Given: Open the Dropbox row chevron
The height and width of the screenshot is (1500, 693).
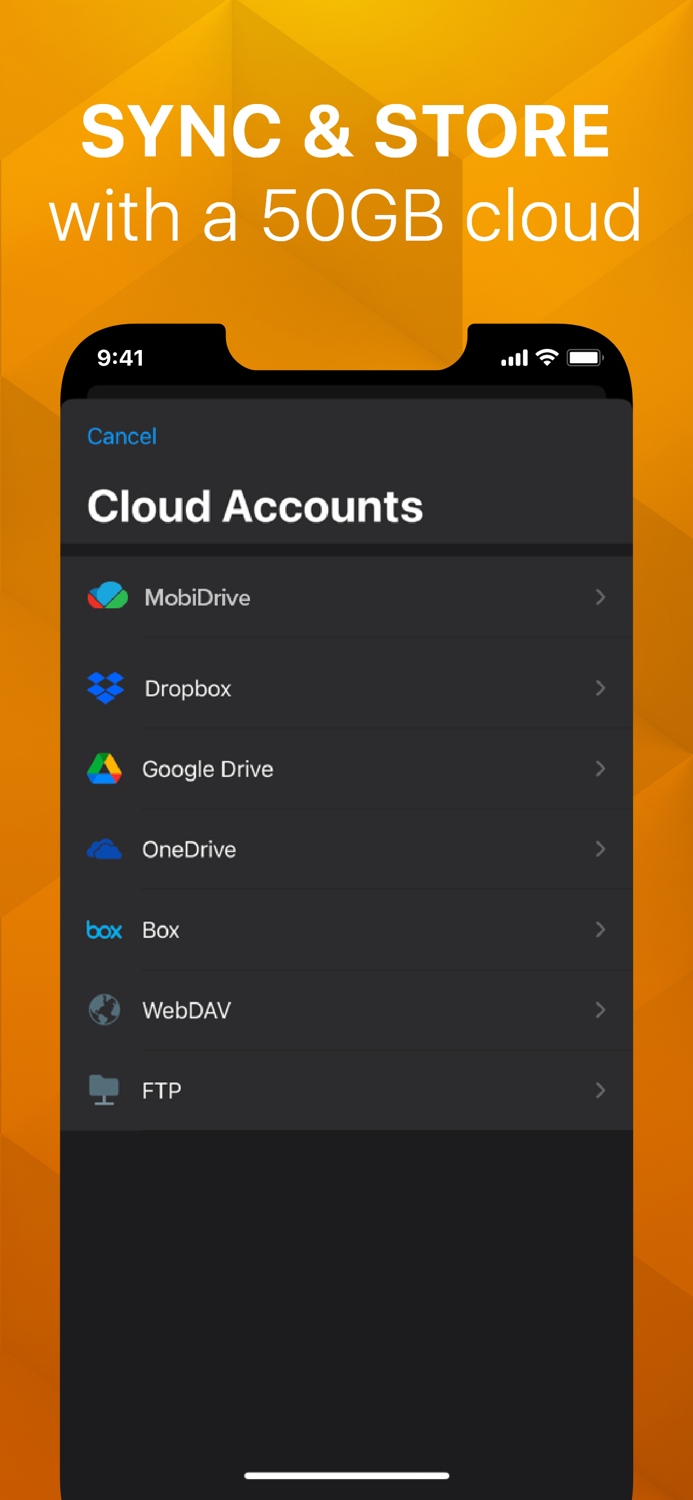Looking at the screenshot, I should click(600, 688).
